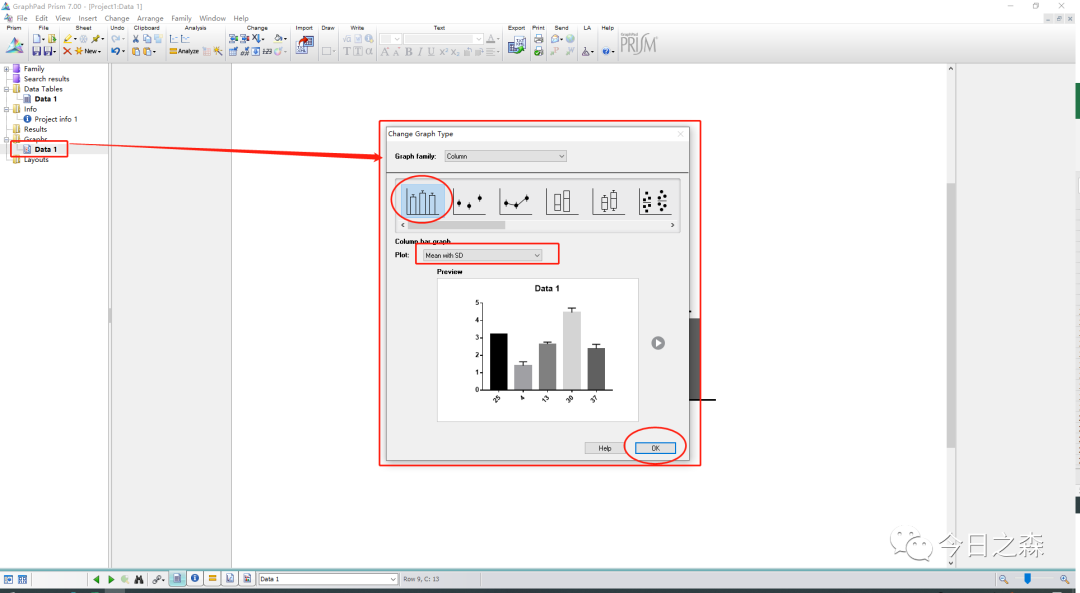Click the new file icon in File section
The image size is (1080, 593).
(37, 39)
